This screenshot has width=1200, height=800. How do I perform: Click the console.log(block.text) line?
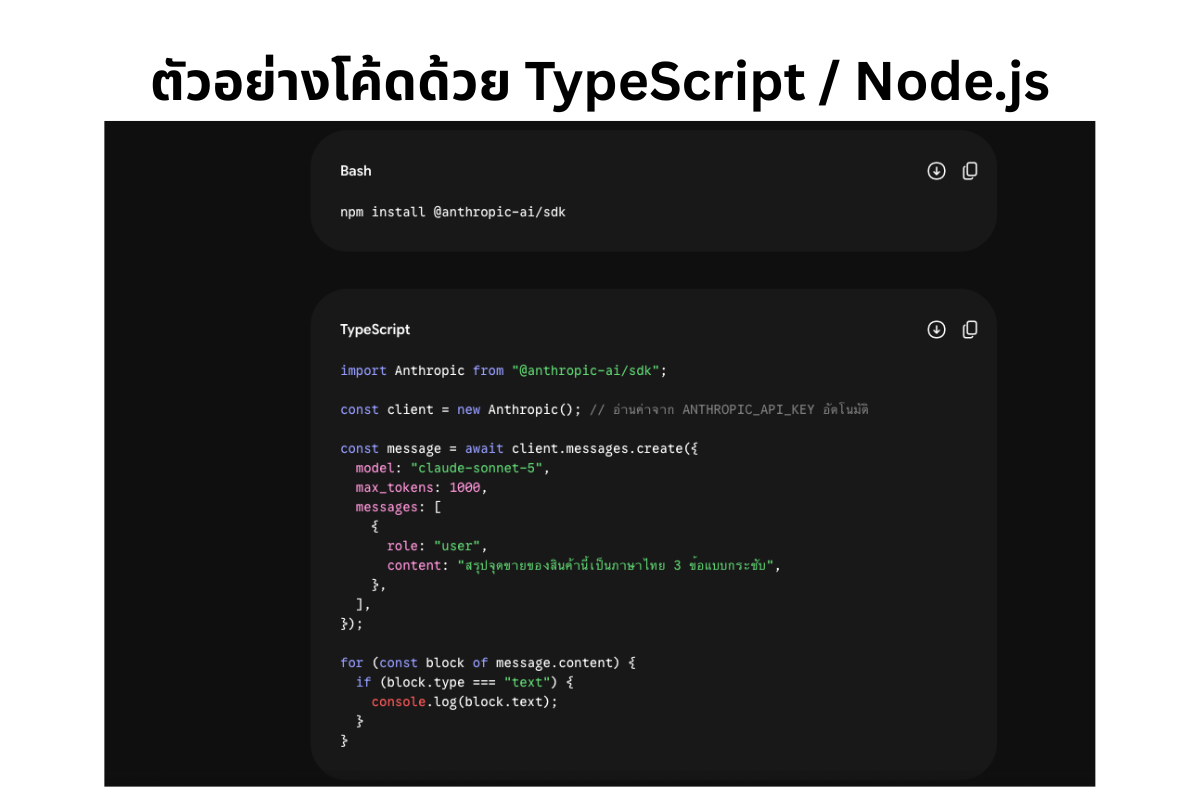click(x=464, y=701)
